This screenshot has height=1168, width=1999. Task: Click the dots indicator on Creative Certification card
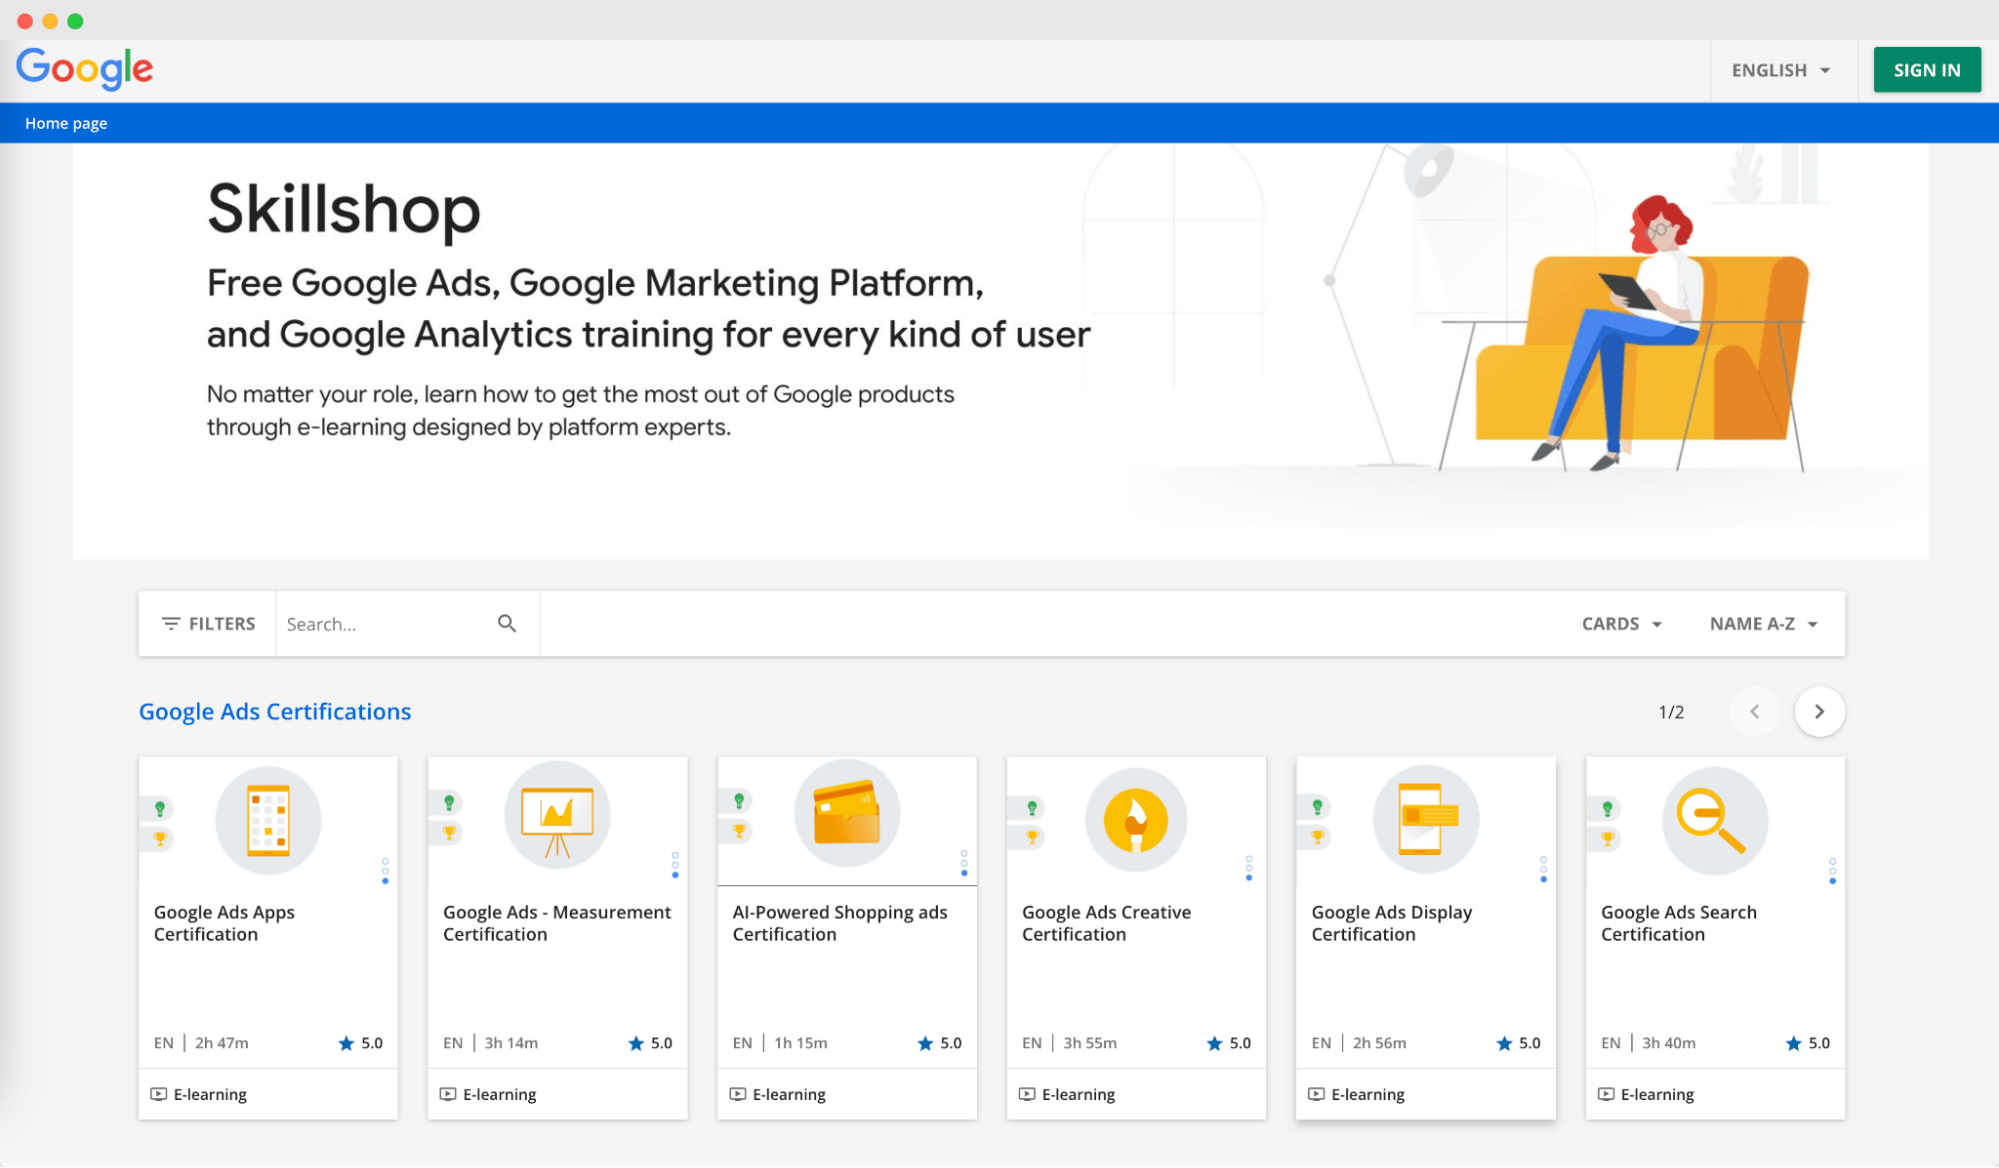pos(1248,868)
